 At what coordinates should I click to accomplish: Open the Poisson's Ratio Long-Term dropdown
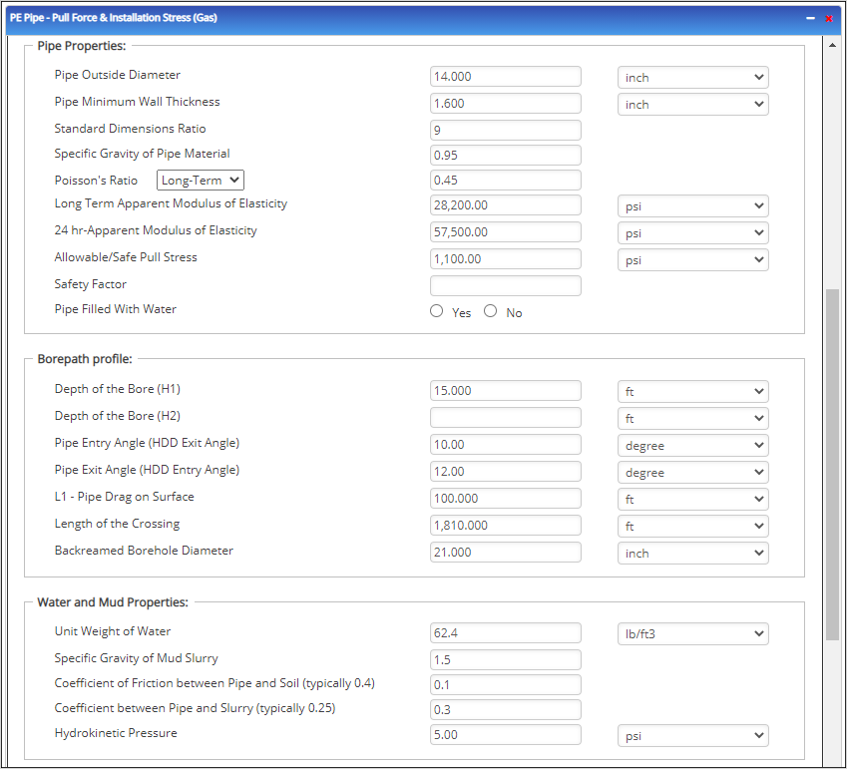point(200,180)
